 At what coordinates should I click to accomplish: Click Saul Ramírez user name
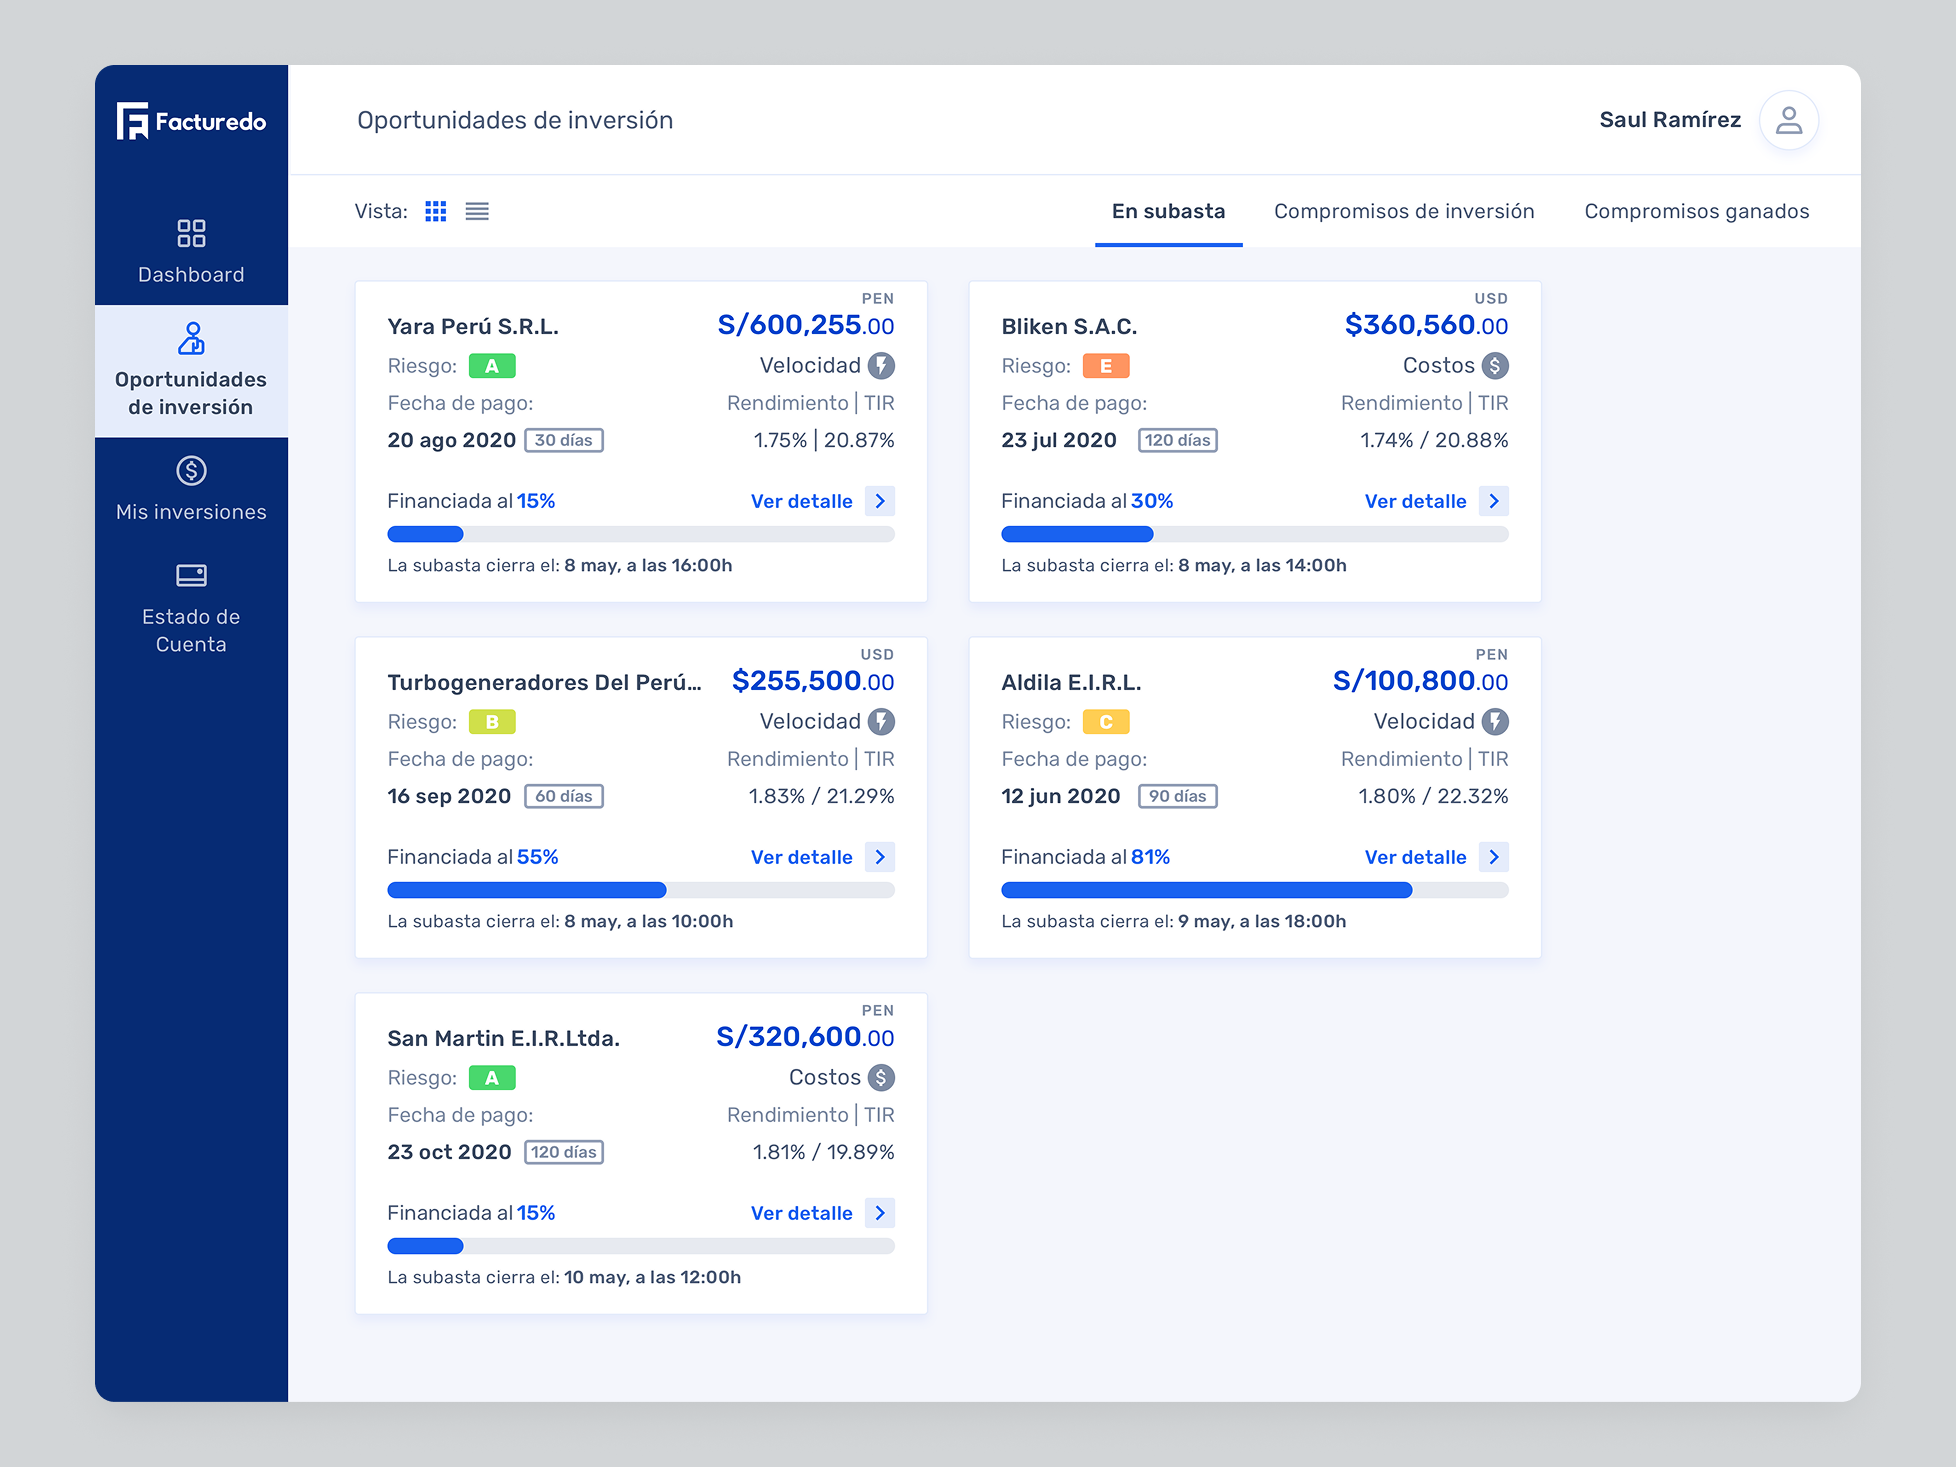point(1670,120)
